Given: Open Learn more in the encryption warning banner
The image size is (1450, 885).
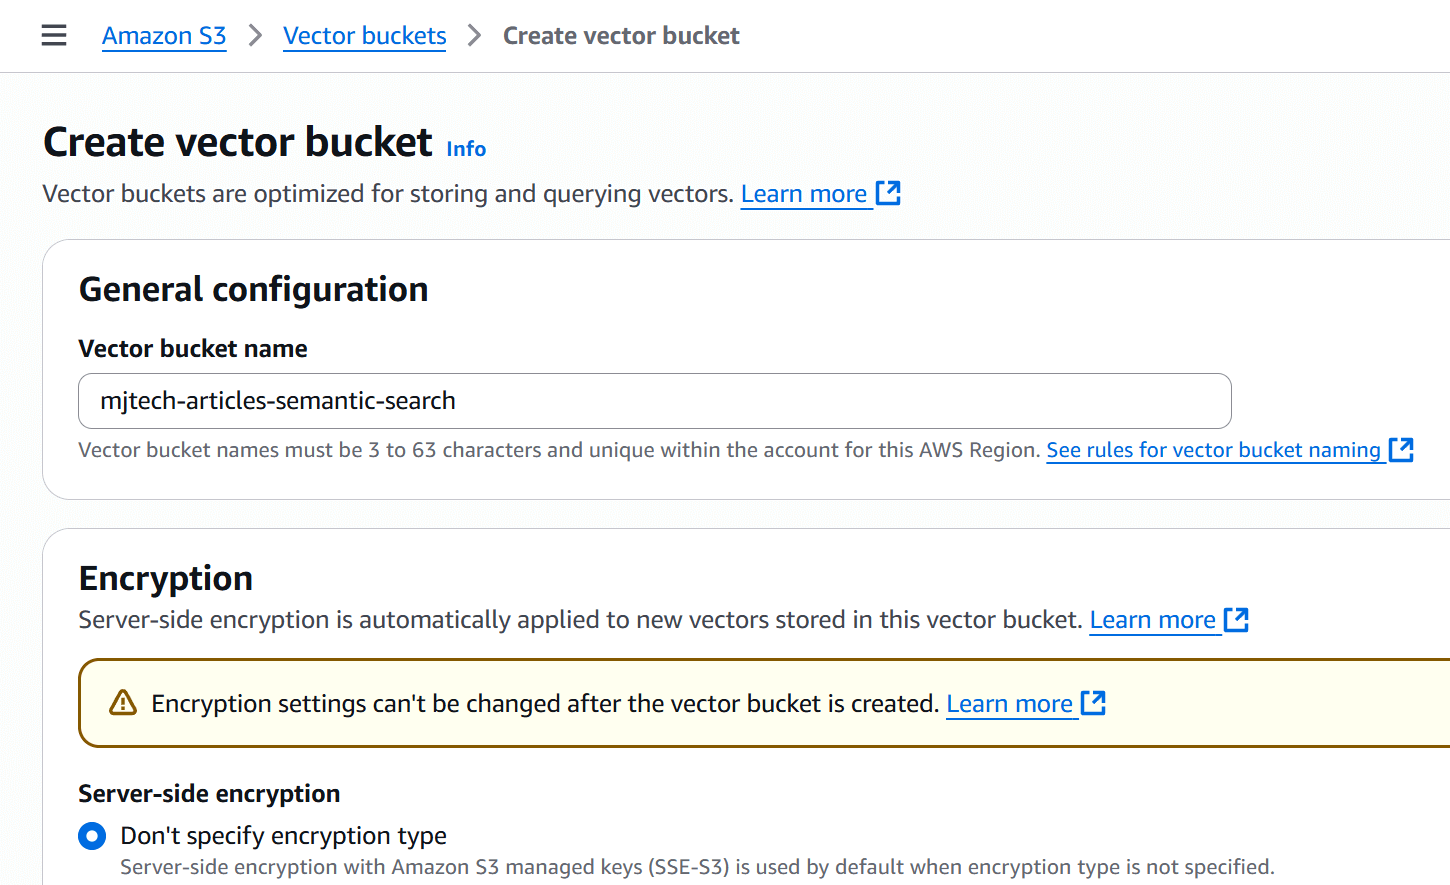Looking at the screenshot, I should pos(1011,703).
